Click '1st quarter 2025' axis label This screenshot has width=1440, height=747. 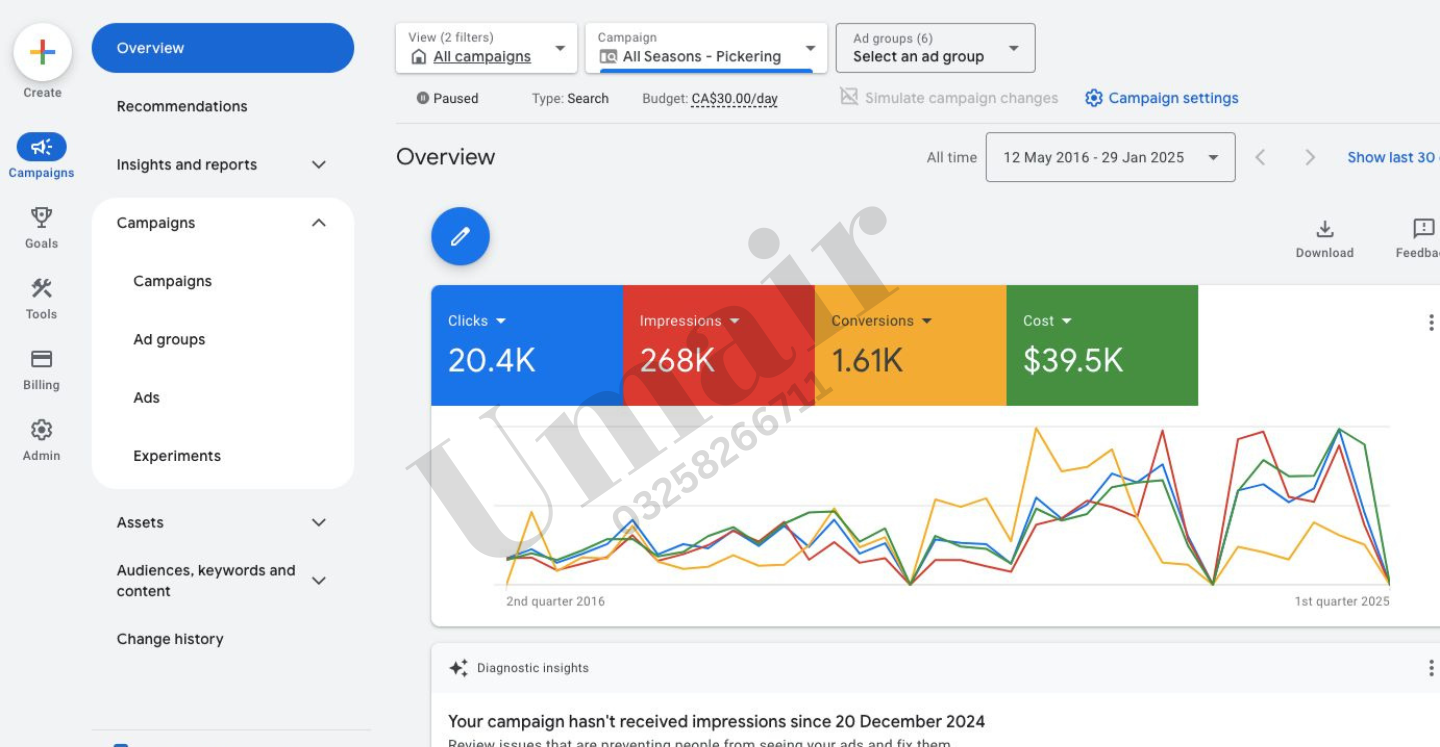(x=1342, y=601)
